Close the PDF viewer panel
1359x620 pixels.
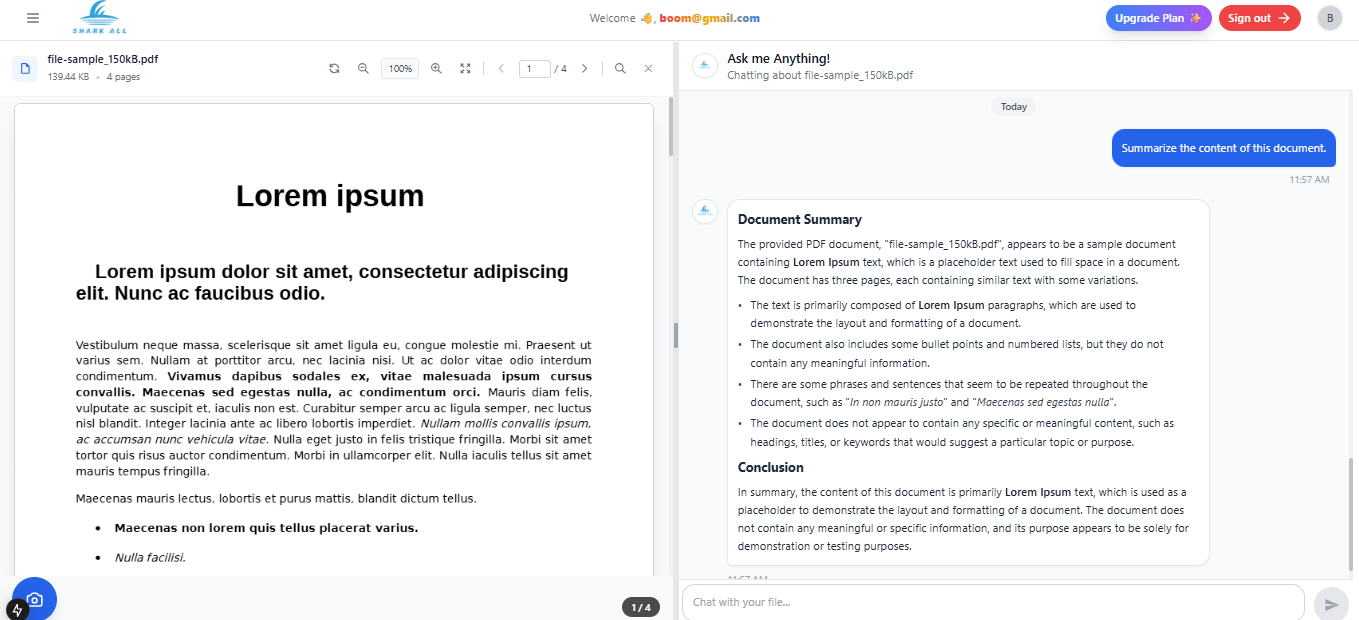tap(648, 69)
